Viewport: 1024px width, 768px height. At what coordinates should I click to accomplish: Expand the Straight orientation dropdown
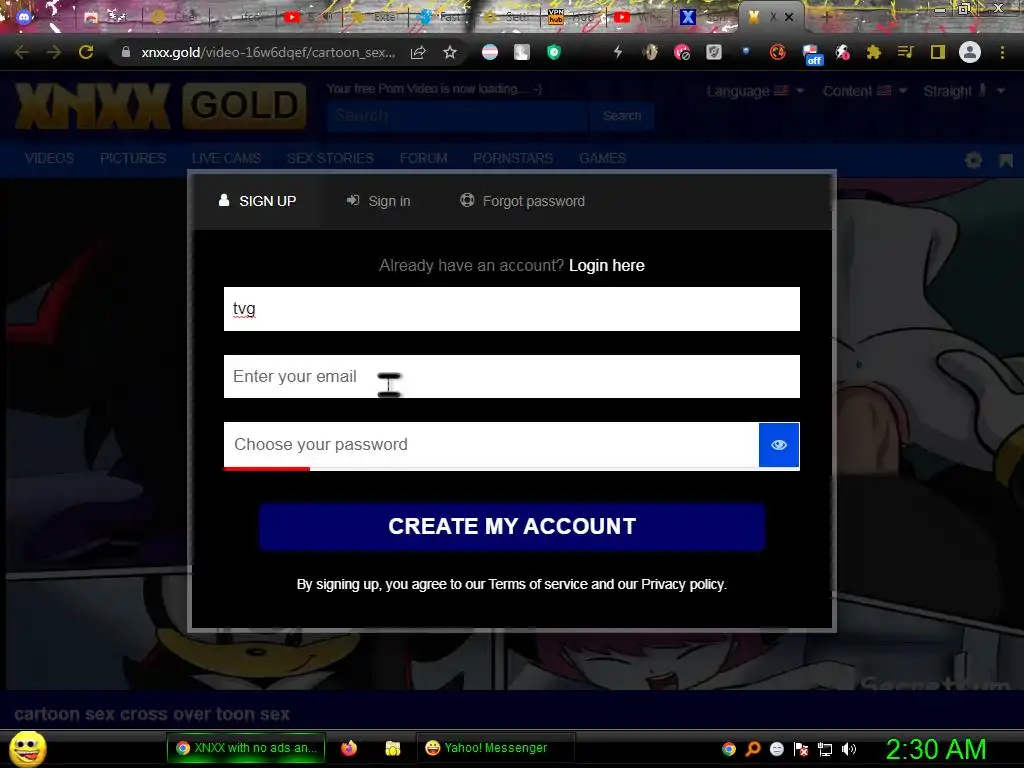pos(964,91)
